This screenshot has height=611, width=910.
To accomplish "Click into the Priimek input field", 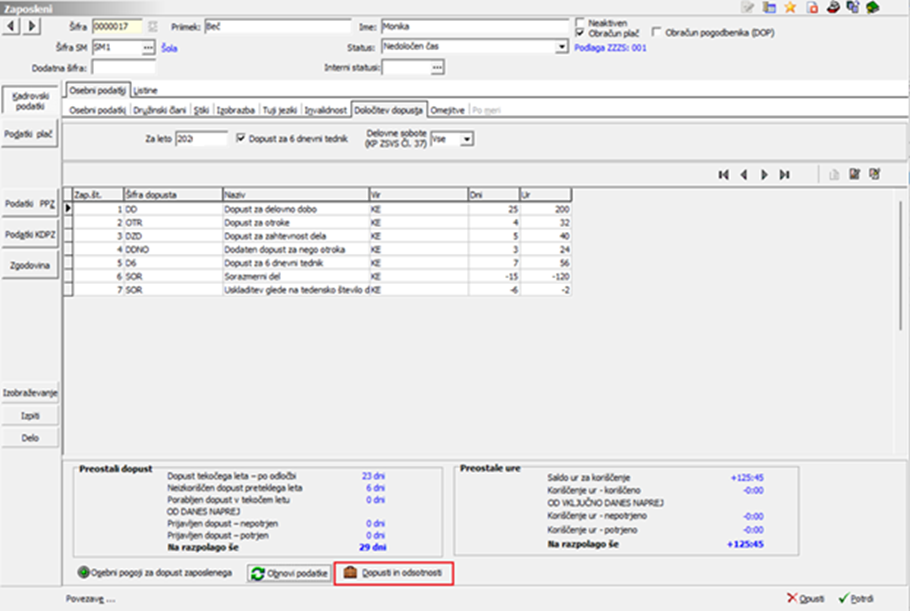I will pos(278,27).
